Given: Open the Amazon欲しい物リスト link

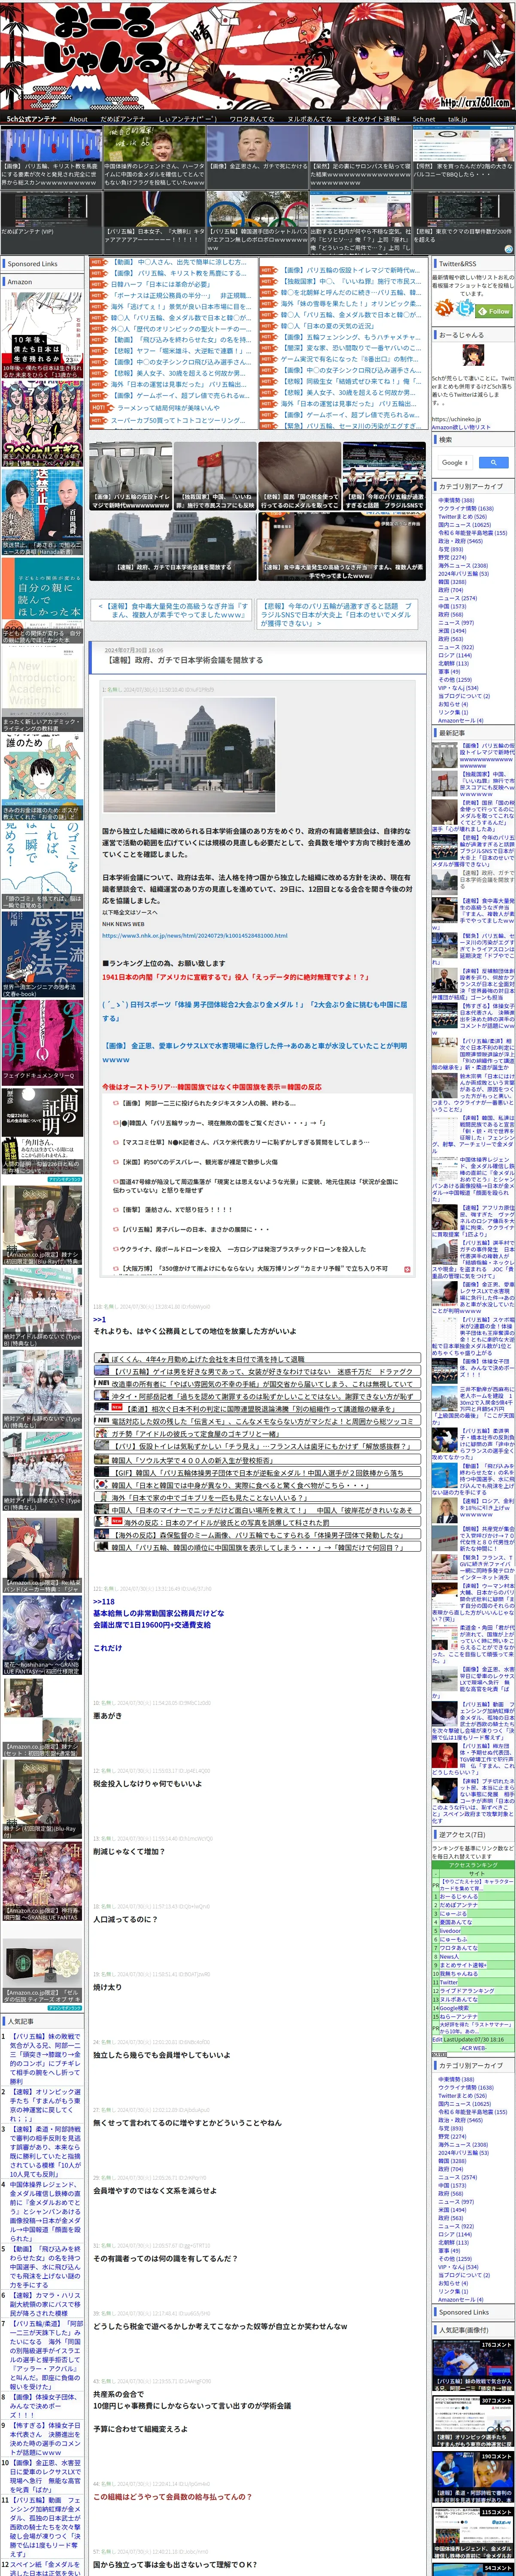Looking at the screenshot, I should 461,427.
